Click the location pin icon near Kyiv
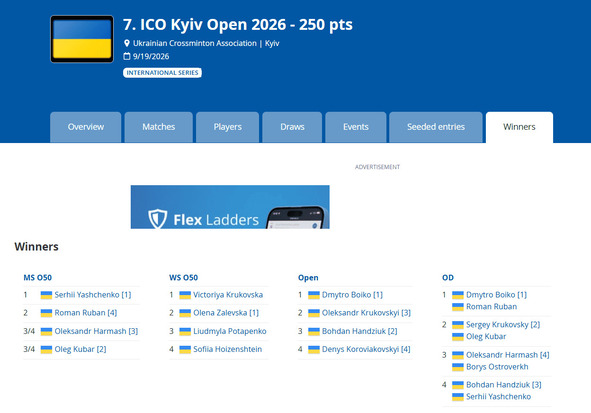Screen dimensions: 591x413 point(127,43)
